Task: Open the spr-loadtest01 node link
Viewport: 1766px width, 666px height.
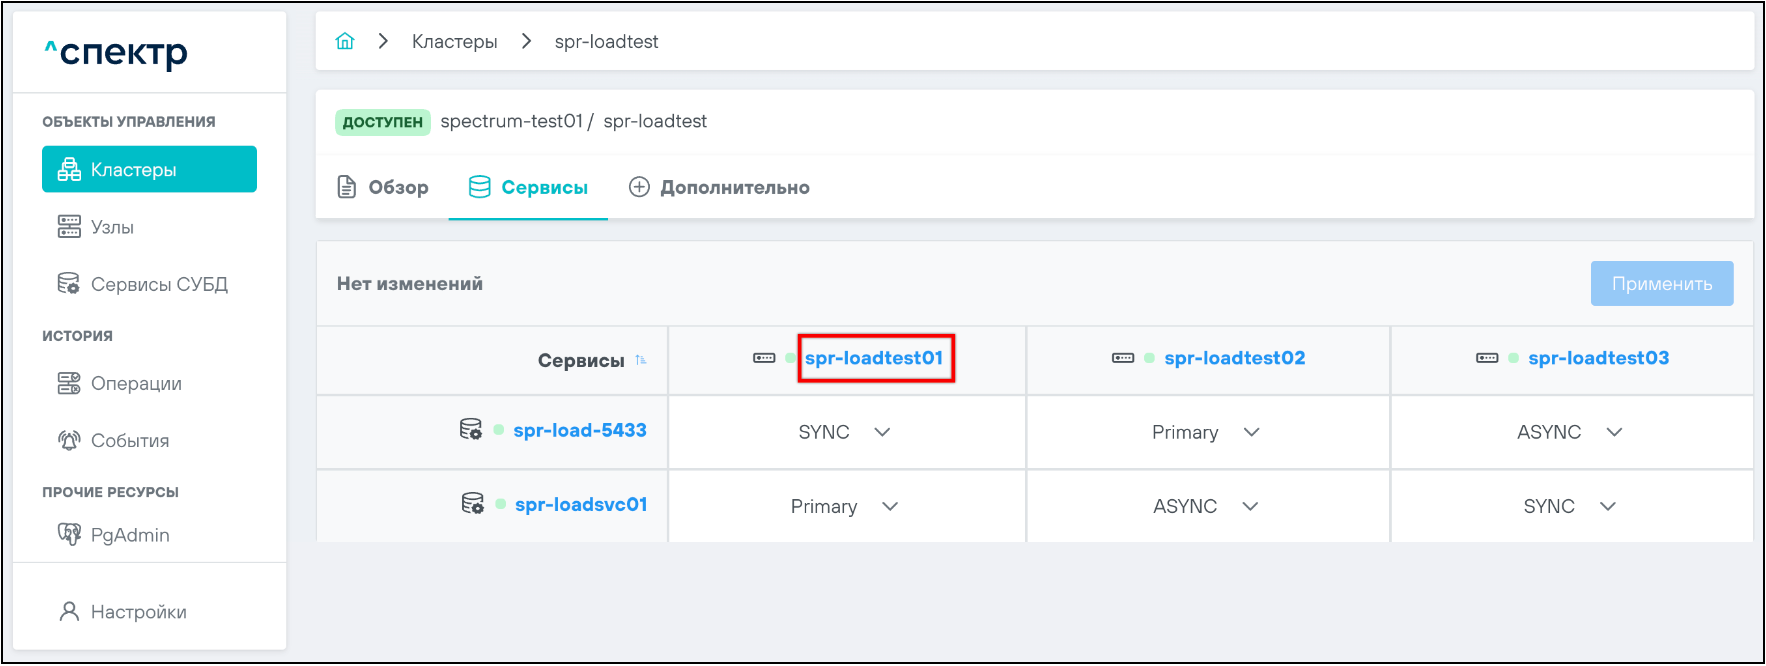Action: (874, 358)
